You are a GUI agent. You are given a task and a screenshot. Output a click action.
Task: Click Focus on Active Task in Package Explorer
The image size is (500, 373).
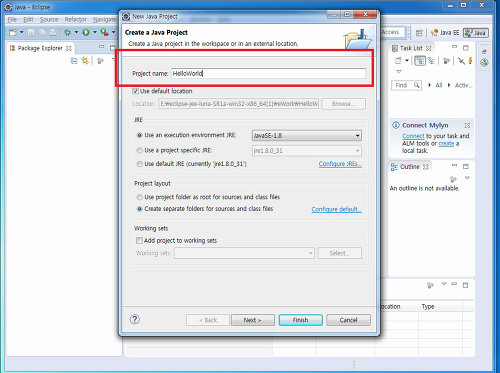coord(100,61)
